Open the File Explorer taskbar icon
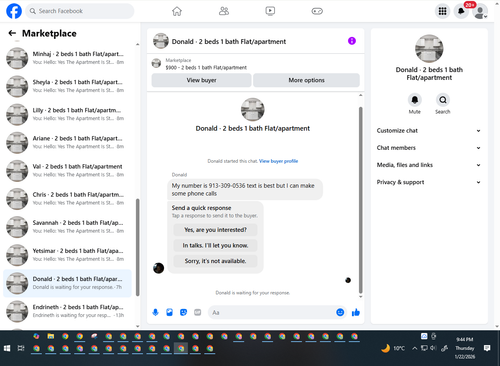The height and width of the screenshot is (366, 500). 51,336
